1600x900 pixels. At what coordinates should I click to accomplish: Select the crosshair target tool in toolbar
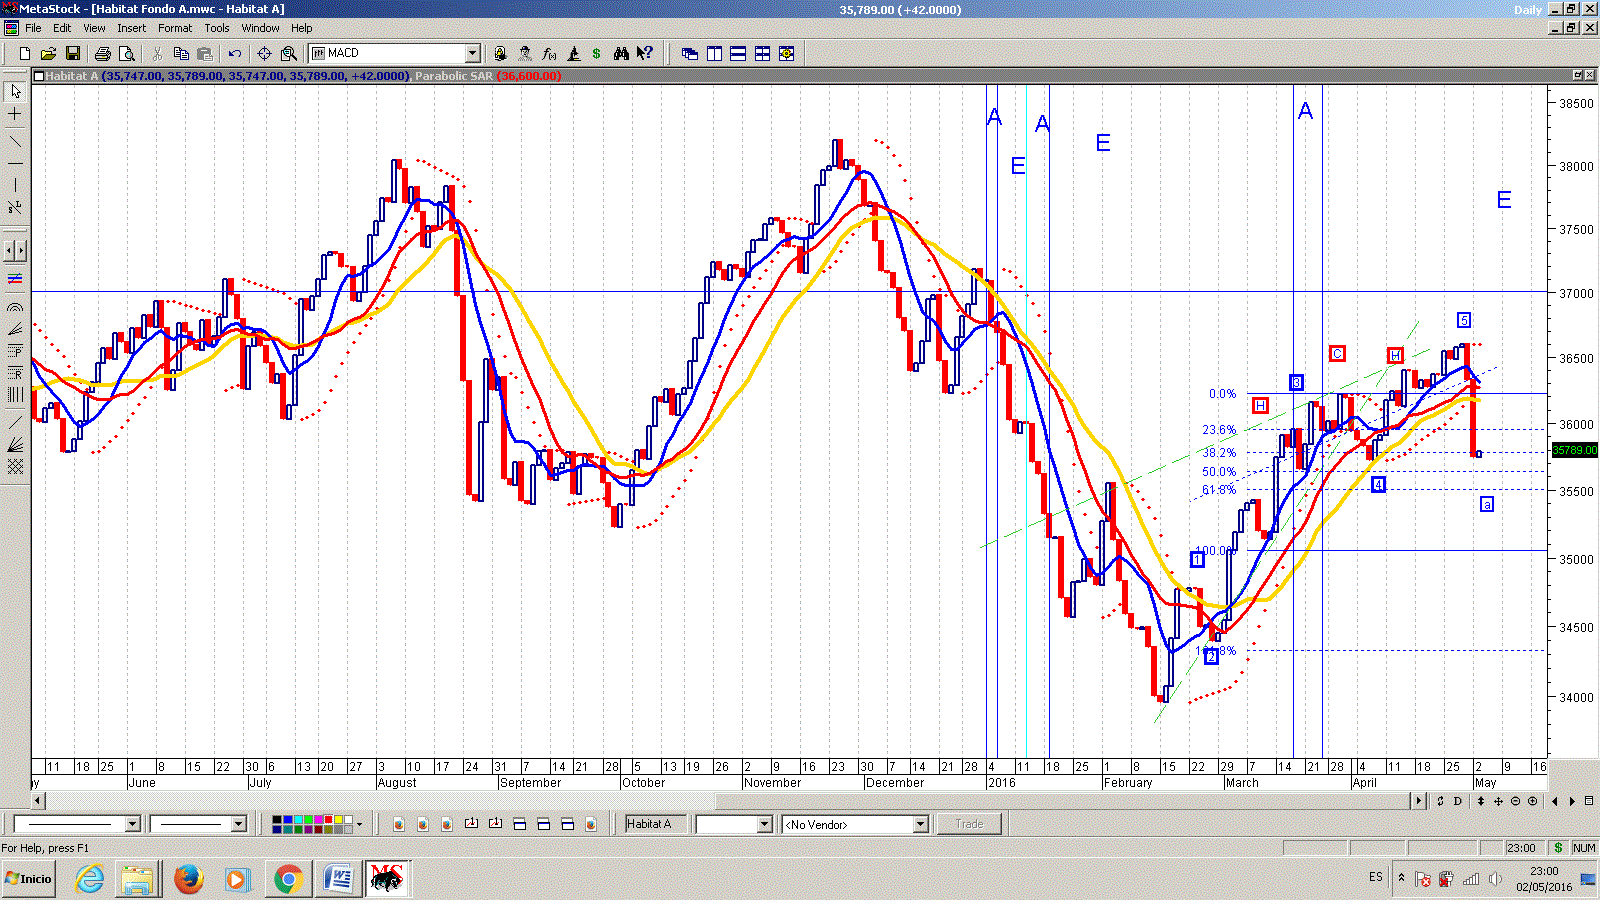[265, 53]
